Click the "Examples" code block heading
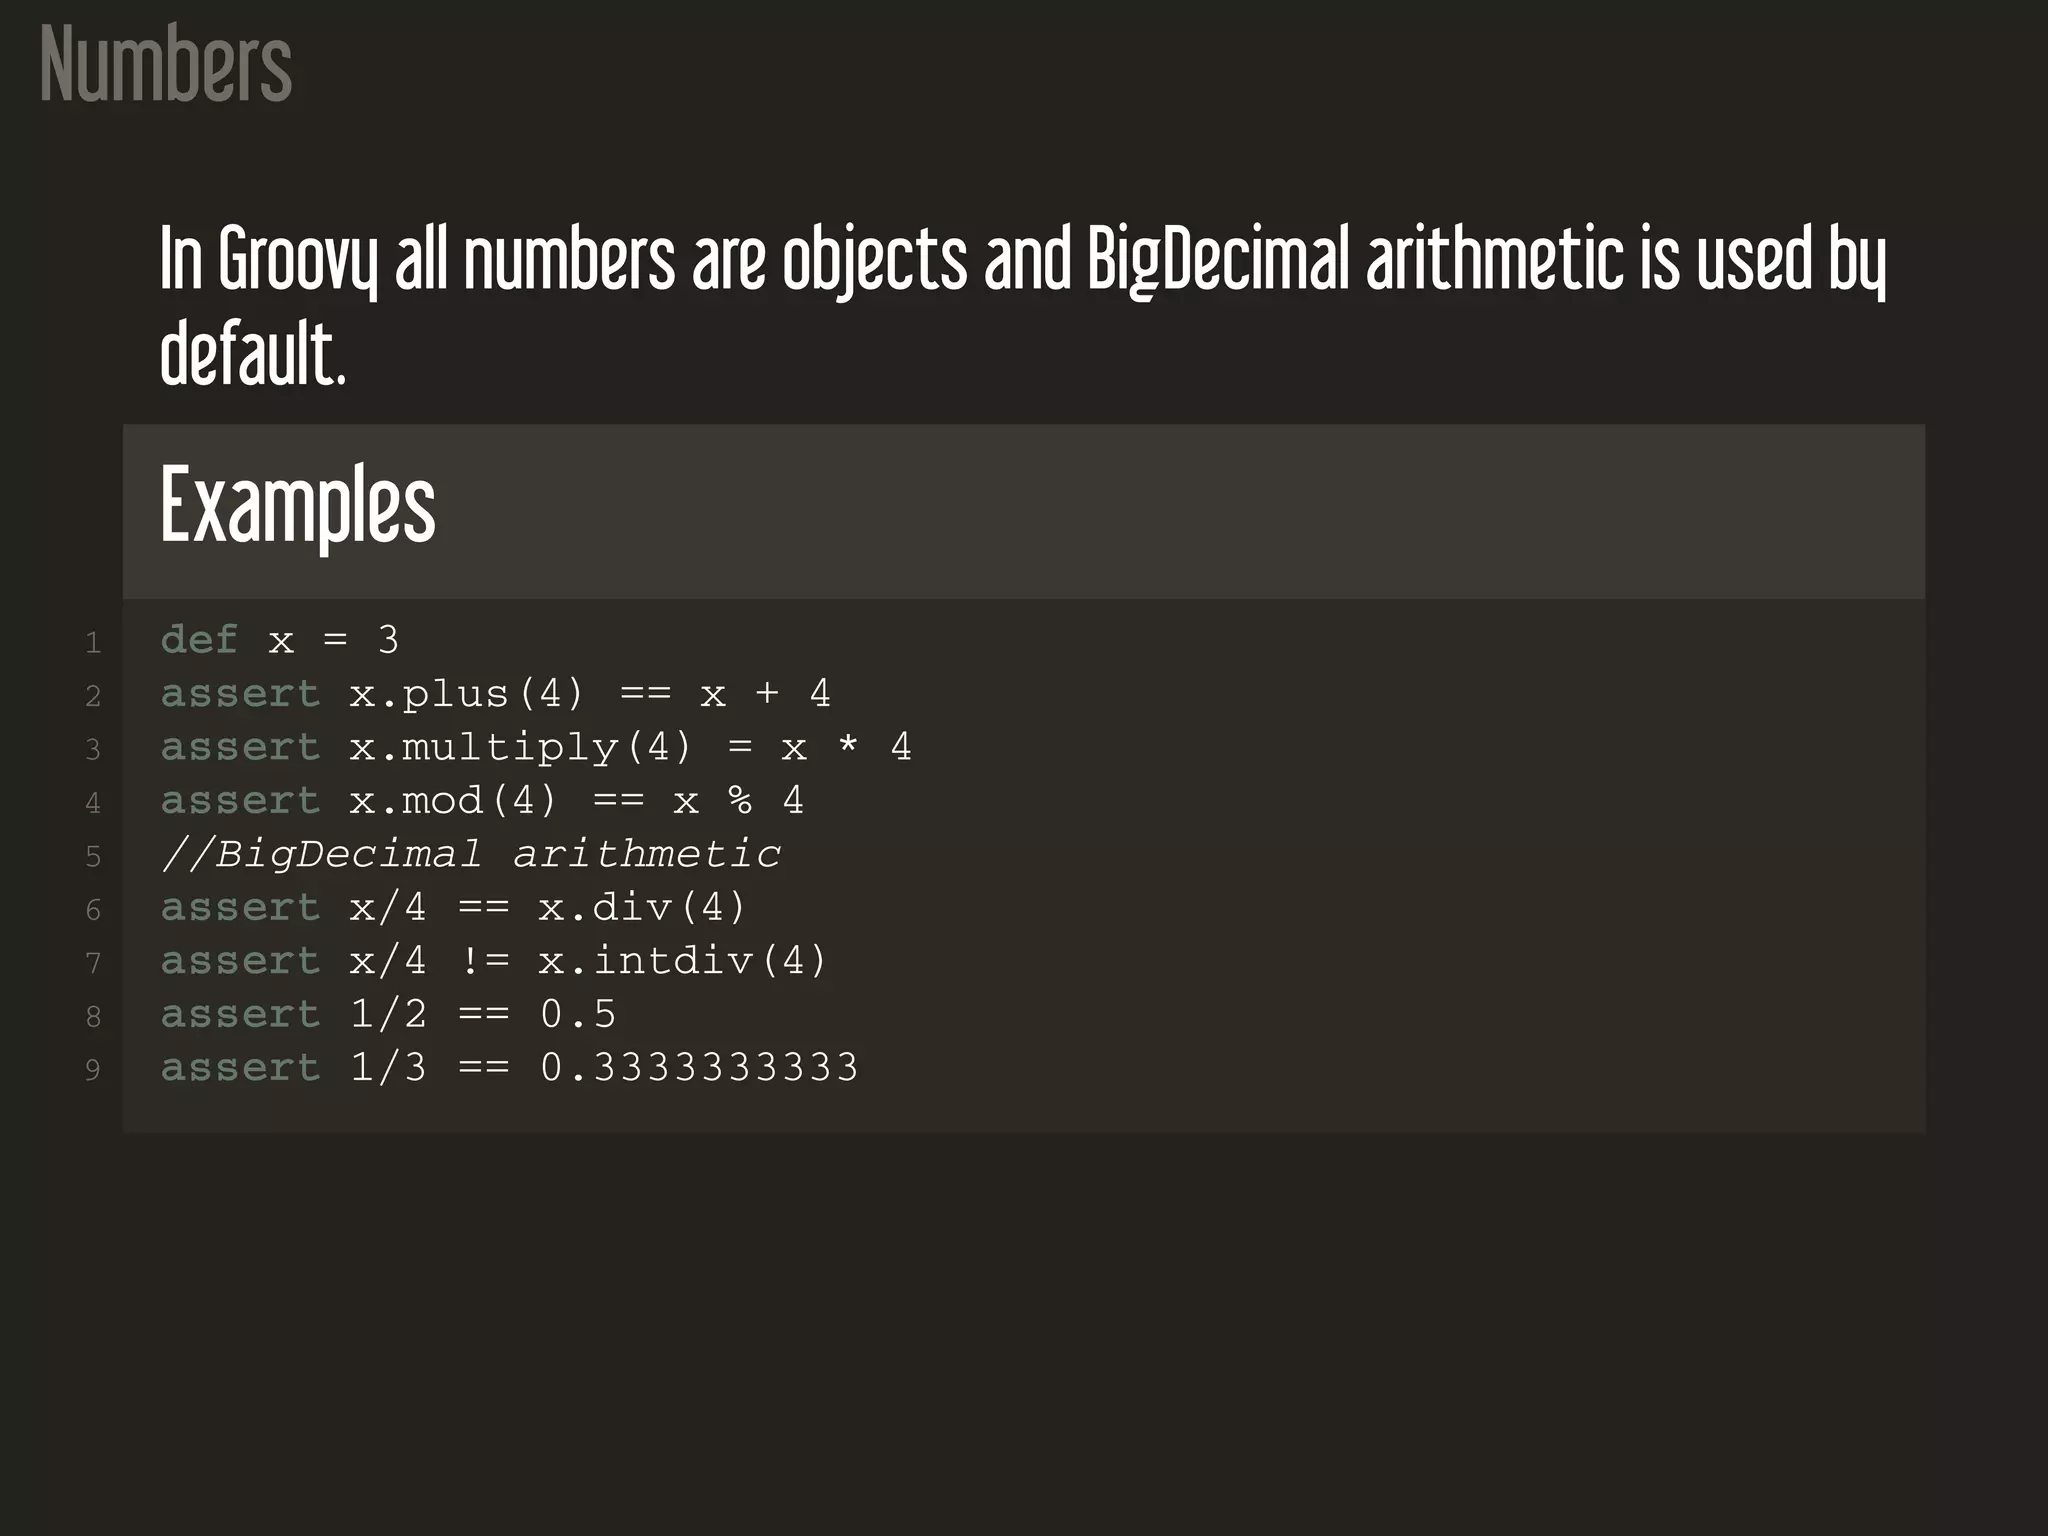2048x1536 pixels. [x=298, y=507]
